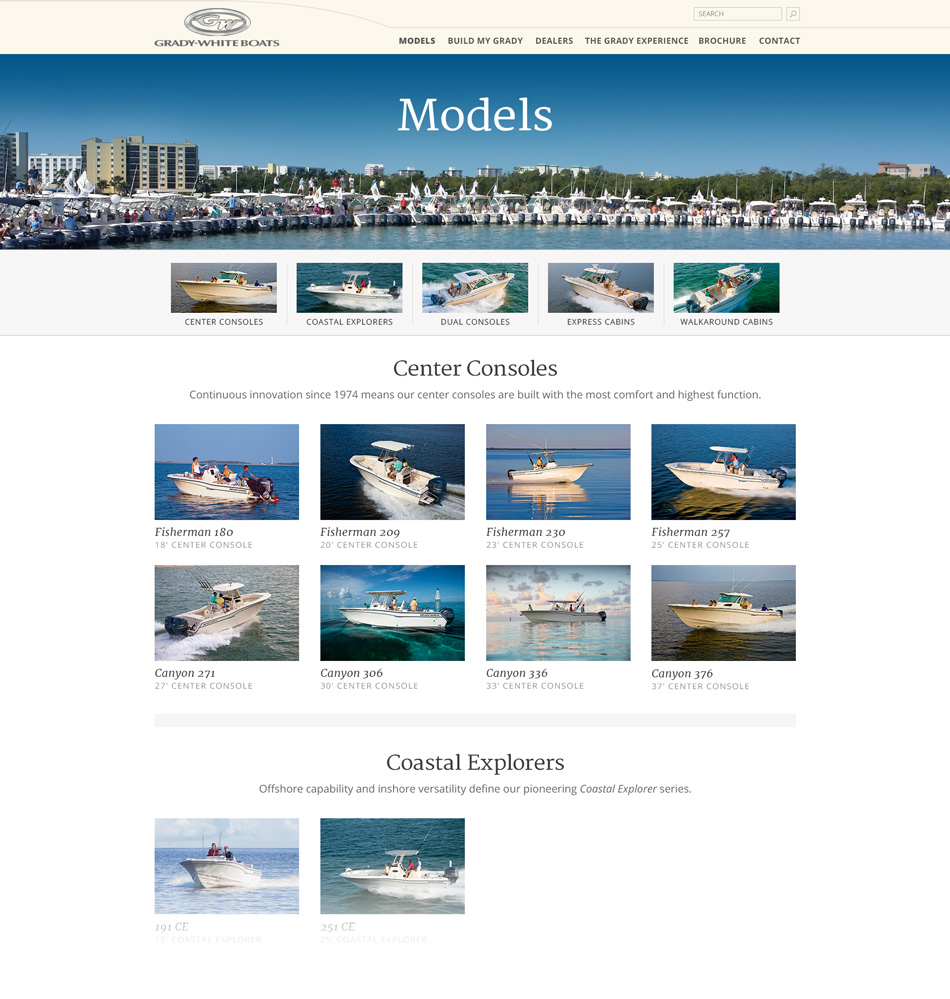The image size is (950, 999).
Task: Open the Brochure menu item
Action: [x=722, y=41]
